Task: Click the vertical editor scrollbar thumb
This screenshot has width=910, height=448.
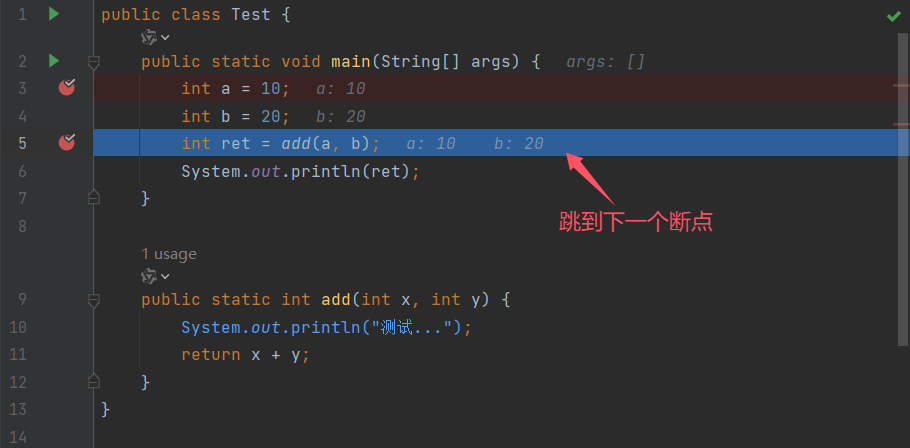Action: pos(905,188)
